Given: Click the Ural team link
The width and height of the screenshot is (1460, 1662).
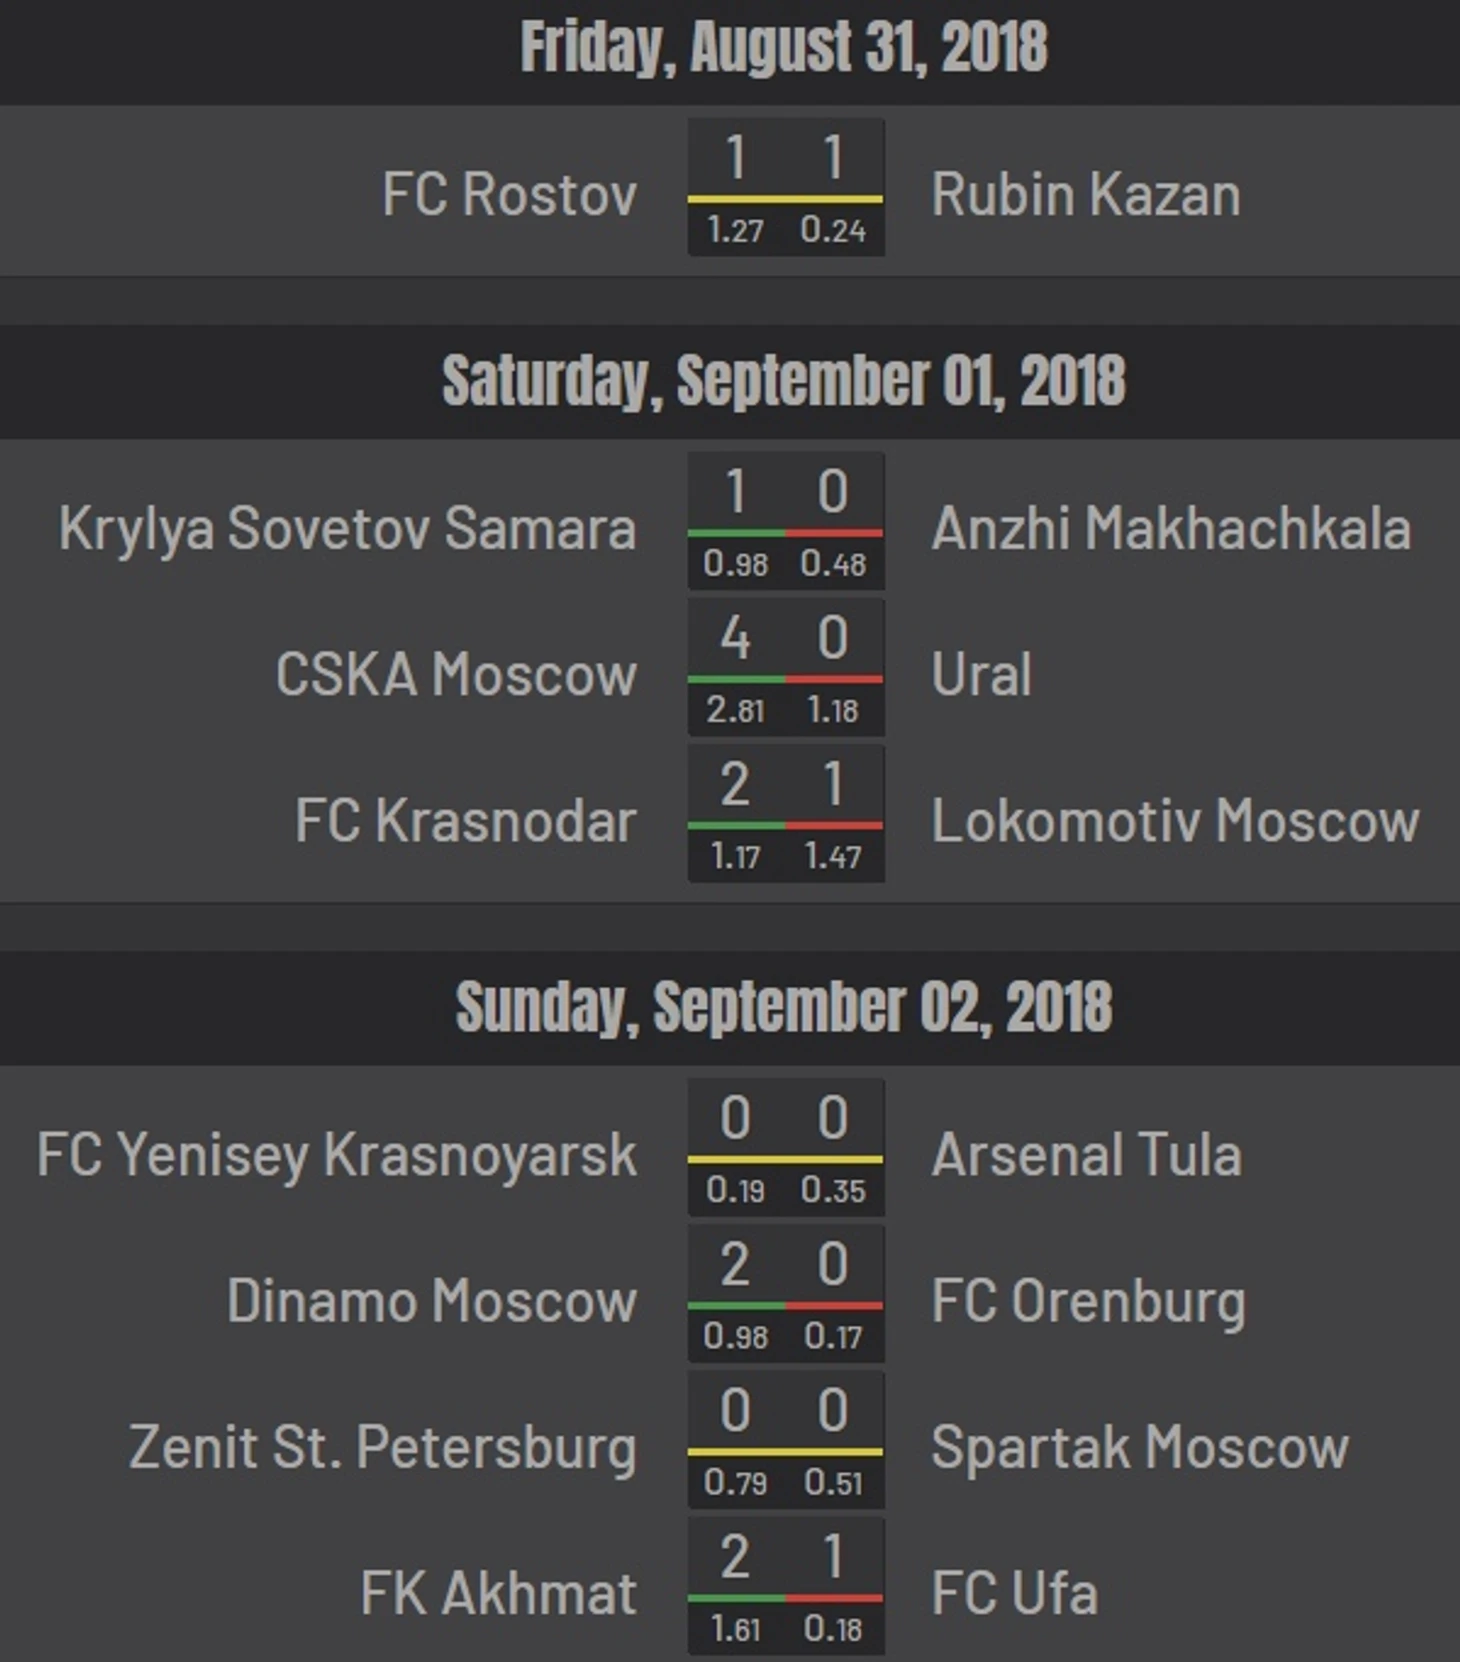Looking at the screenshot, I should coord(981,674).
